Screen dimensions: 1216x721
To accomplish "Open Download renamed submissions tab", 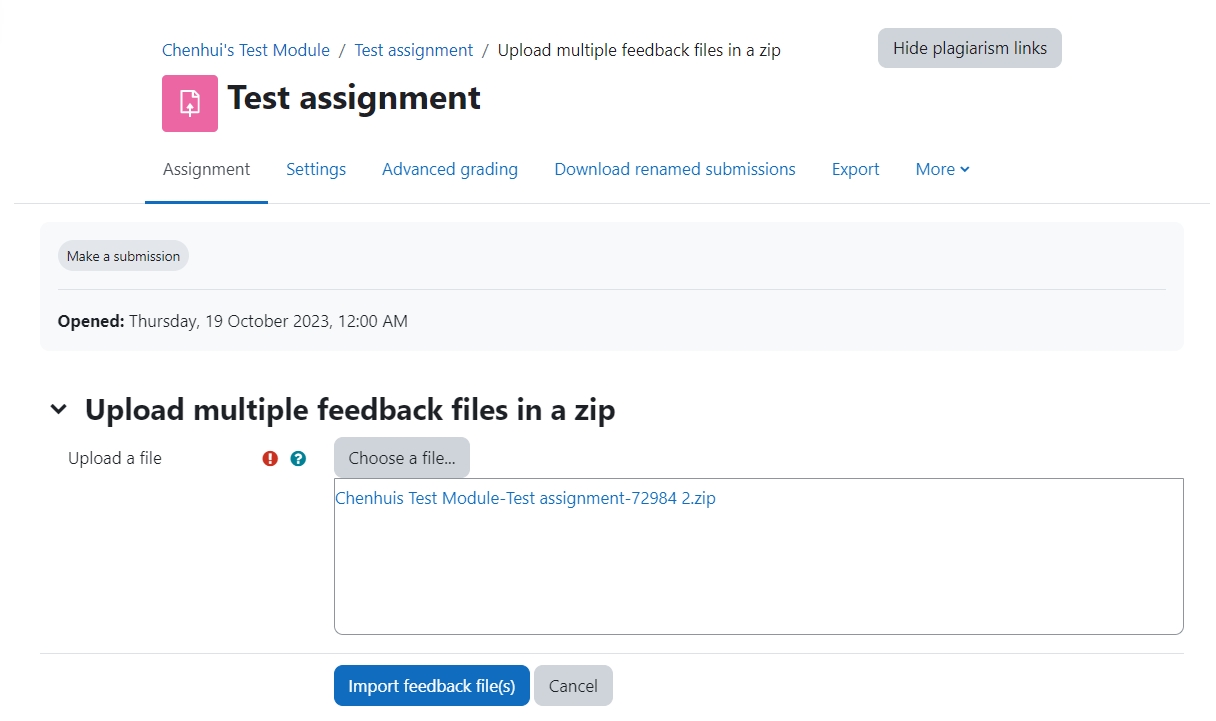I will pyautogui.click(x=675, y=169).
